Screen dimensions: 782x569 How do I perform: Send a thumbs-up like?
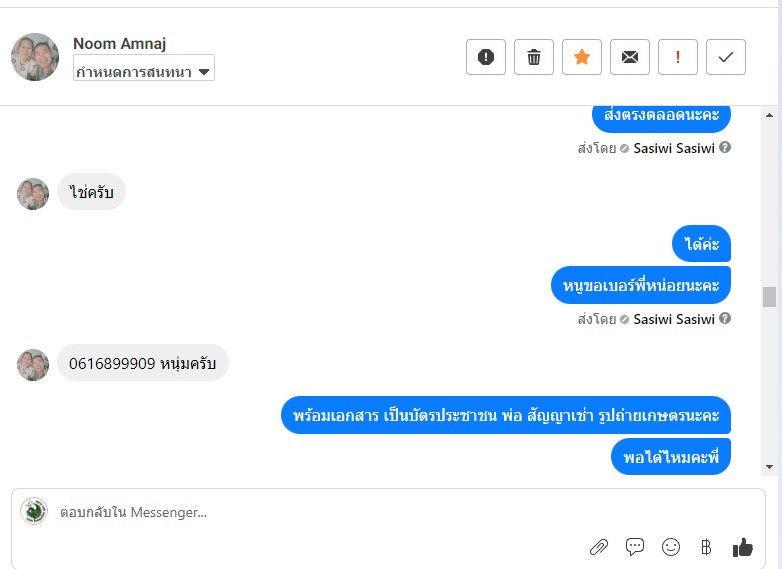[743, 547]
